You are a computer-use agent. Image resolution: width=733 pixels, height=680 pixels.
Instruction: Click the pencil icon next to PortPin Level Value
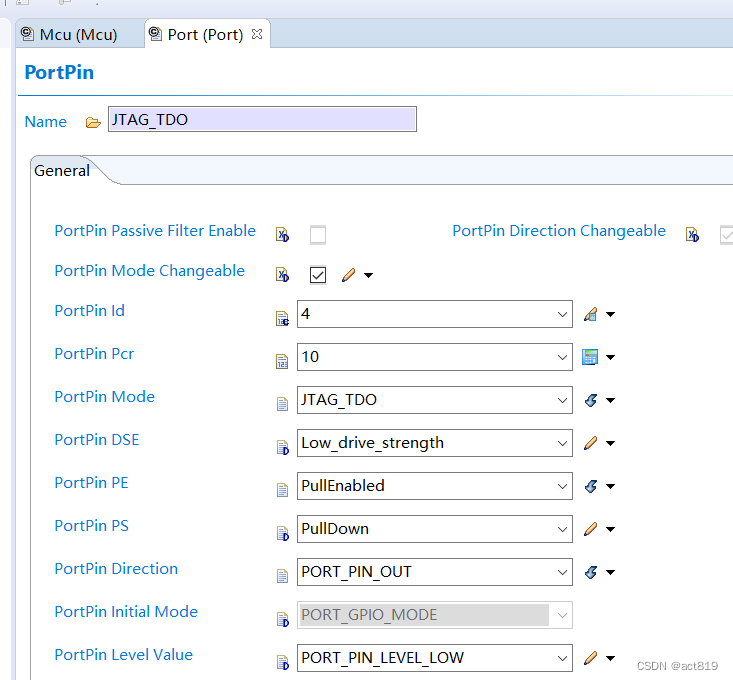(590, 658)
